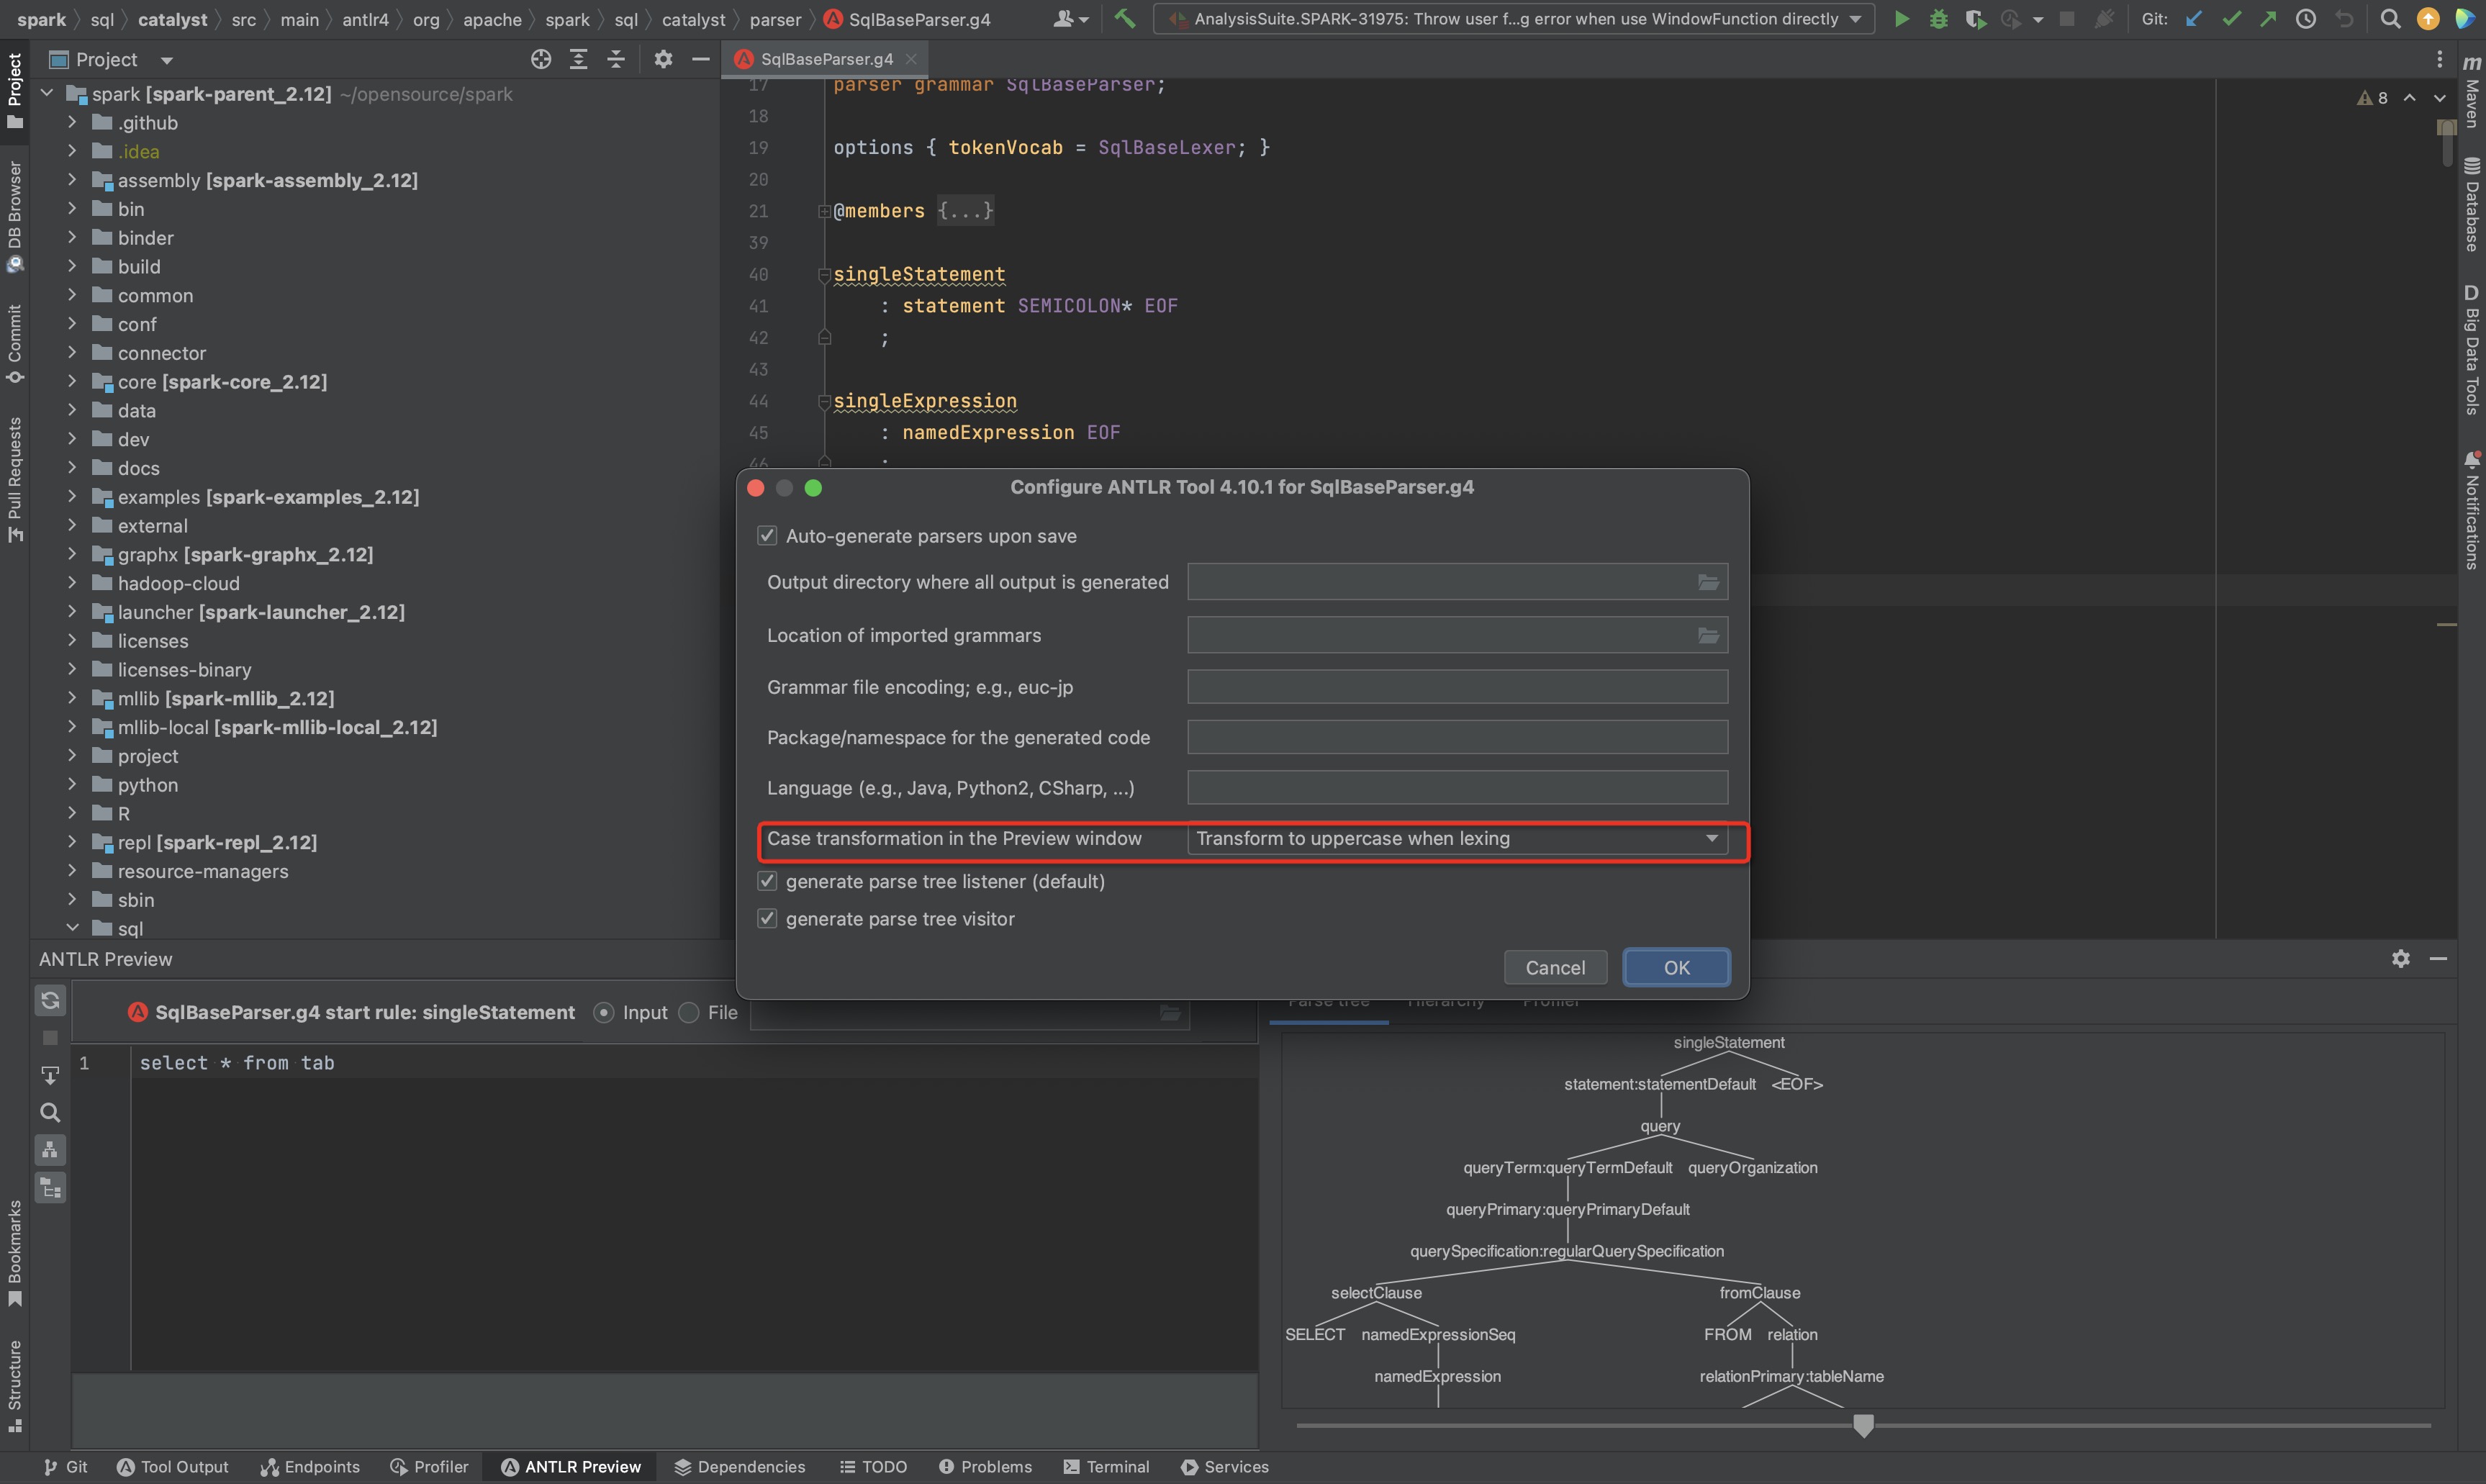Start debugging with the Debug icon
This screenshot has width=2486, height=1484.
click(1939, 19)
